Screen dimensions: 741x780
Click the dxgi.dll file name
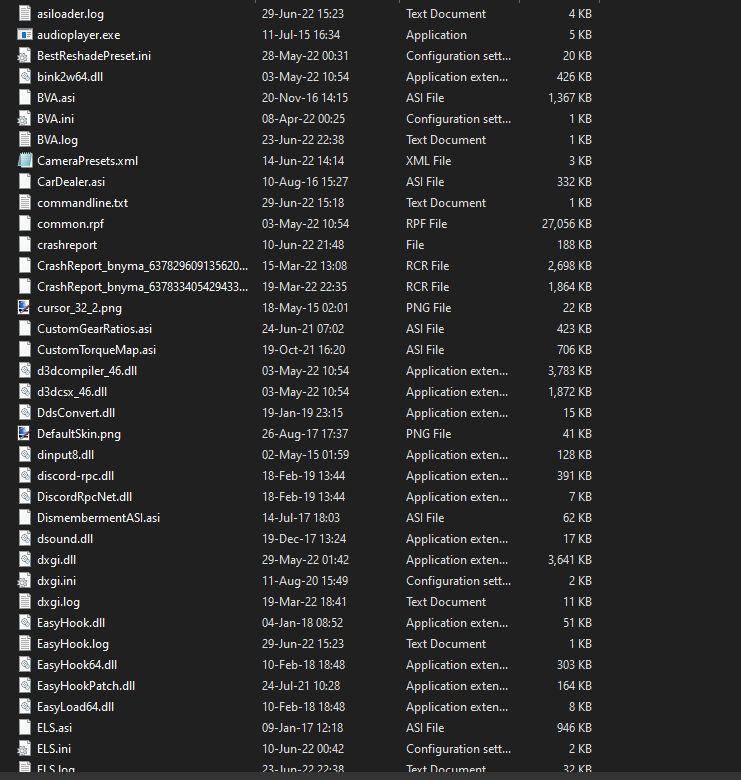coord(57,560)
